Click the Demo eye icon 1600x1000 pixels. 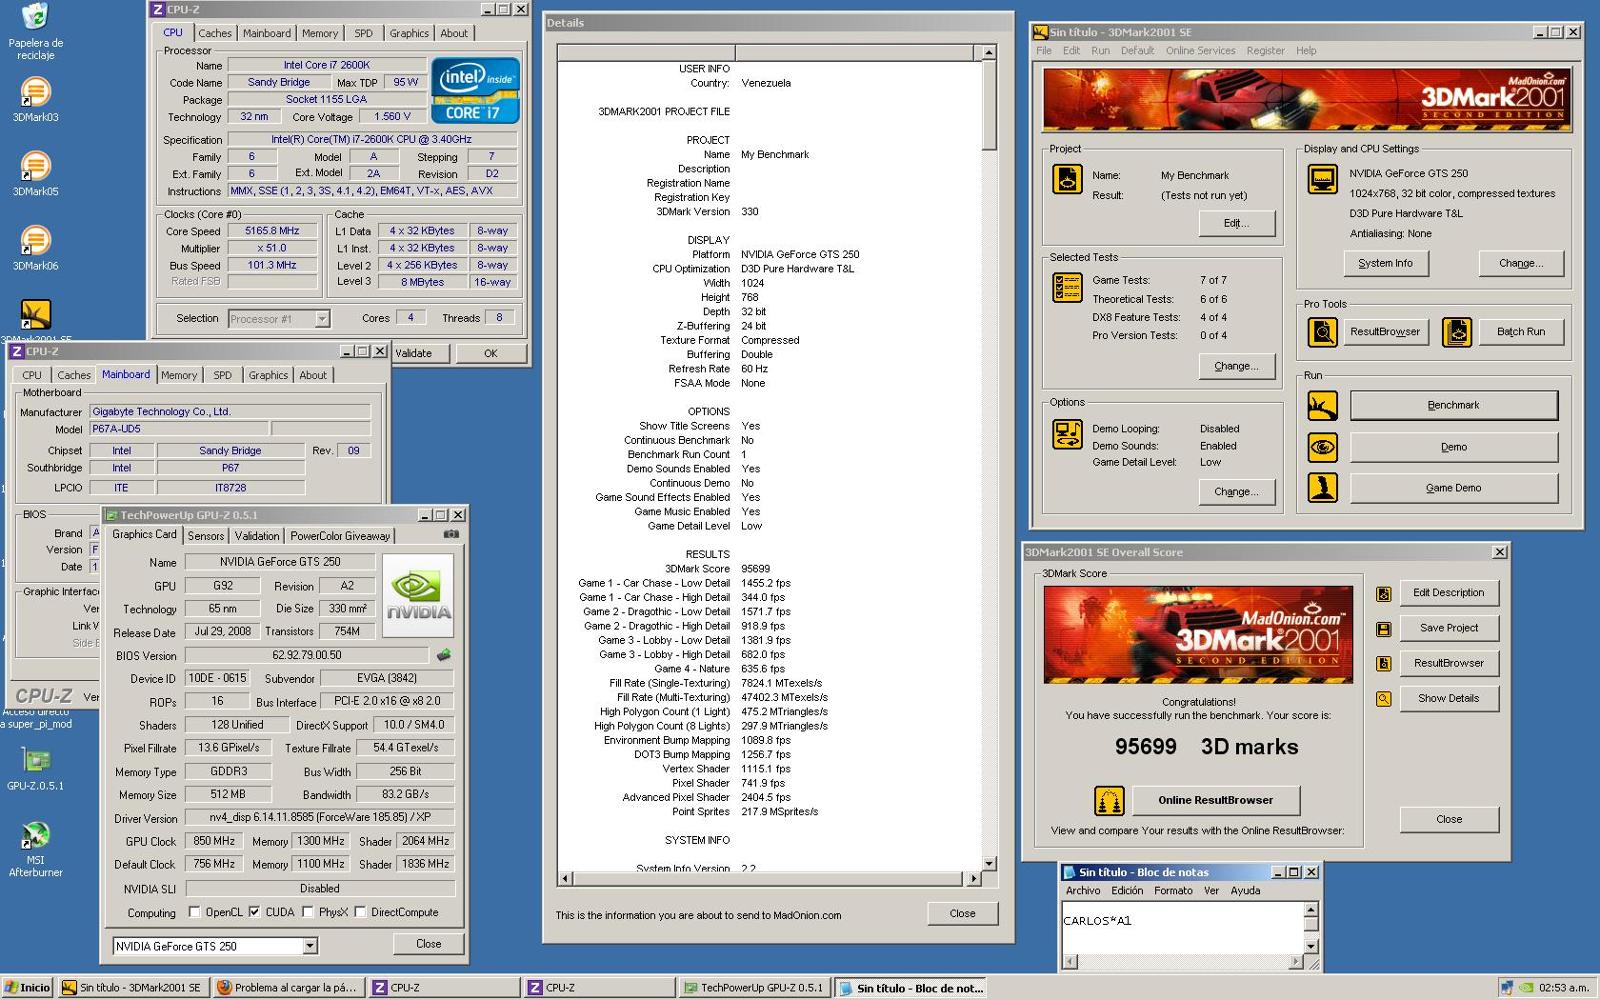pyautogui.click(x=1323, y=447)
